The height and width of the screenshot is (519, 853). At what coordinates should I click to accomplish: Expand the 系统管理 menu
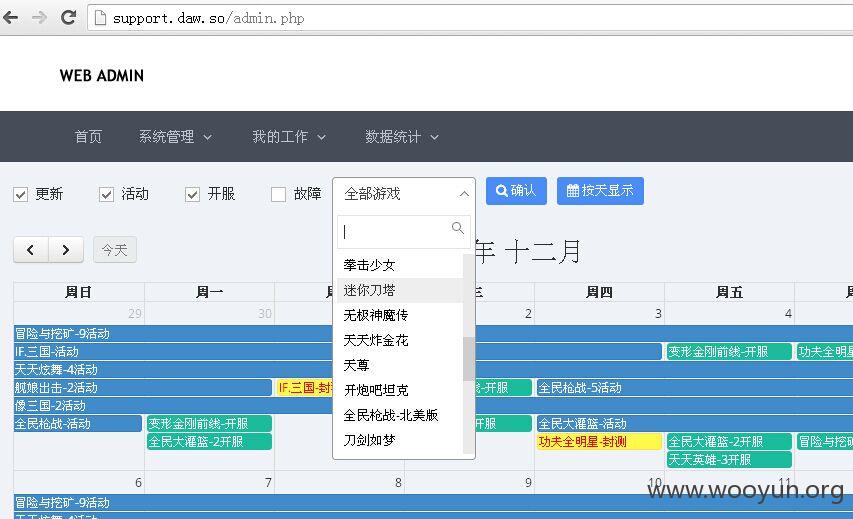click(175, 137)
